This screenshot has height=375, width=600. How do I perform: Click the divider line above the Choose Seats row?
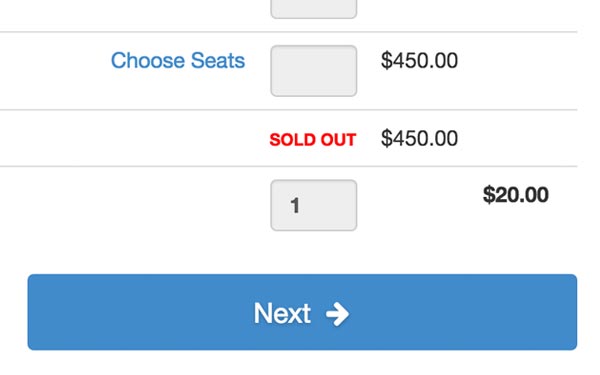[x=289, y=32]
